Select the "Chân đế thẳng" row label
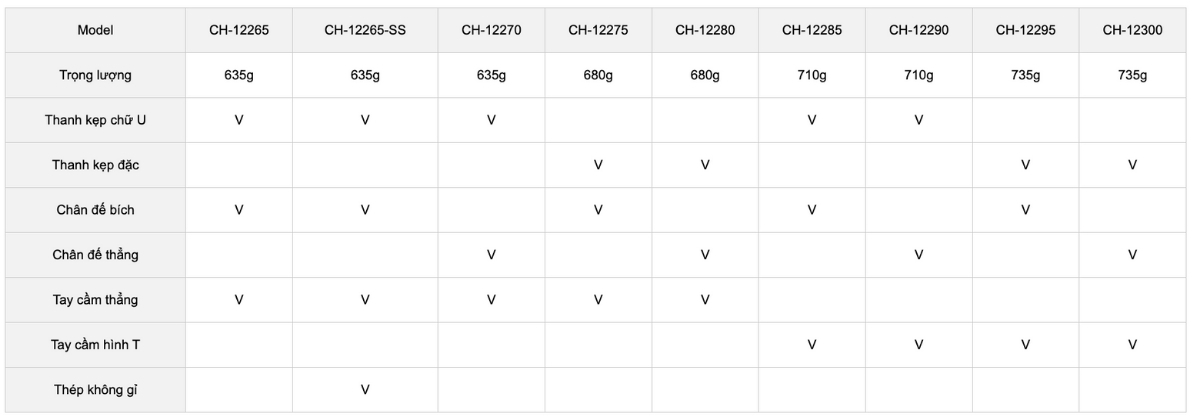 click(x=95, y=255)
